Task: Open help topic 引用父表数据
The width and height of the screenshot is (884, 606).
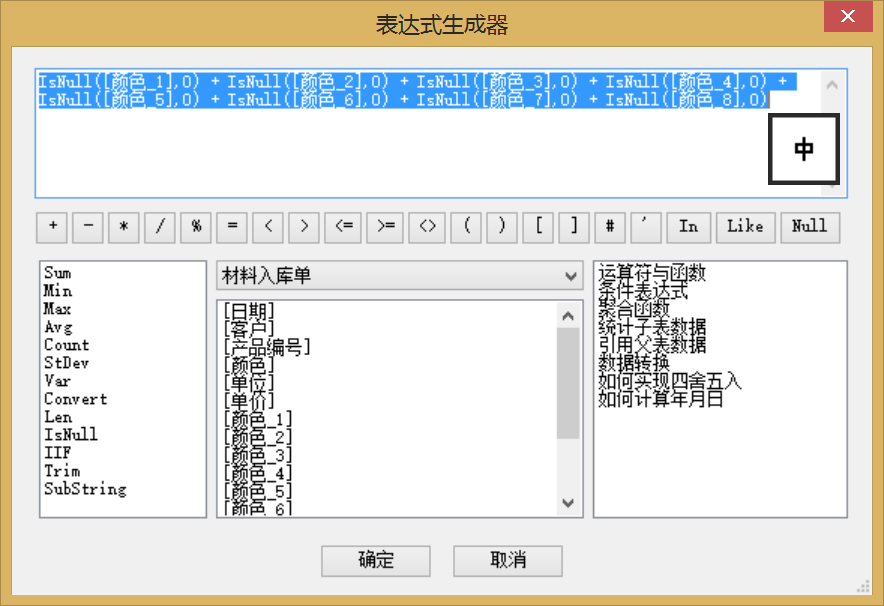Action: [x=652, y=345]
